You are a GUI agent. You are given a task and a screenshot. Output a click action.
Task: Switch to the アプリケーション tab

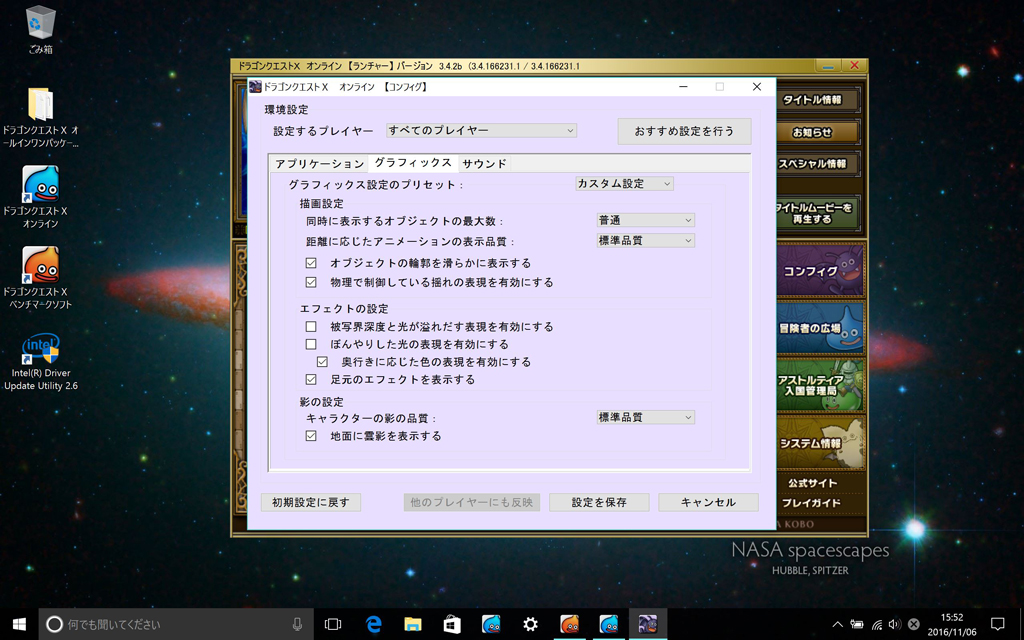click(x=319, y=164)
